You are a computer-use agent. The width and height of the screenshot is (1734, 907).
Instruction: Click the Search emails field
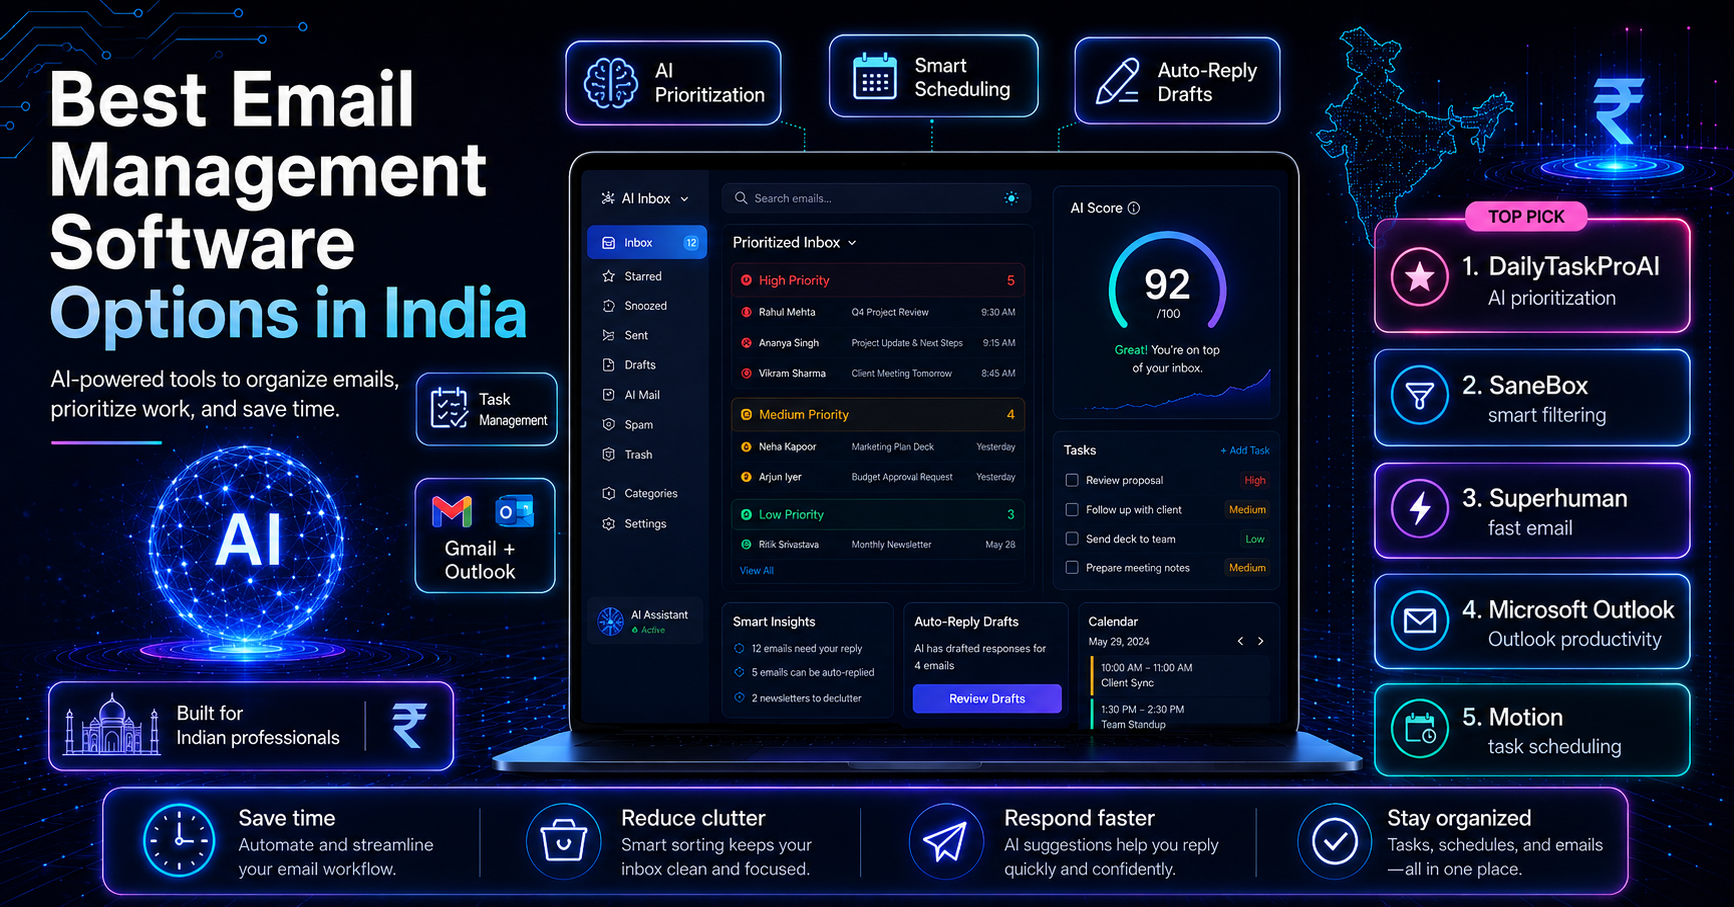[x=876, y=198]
